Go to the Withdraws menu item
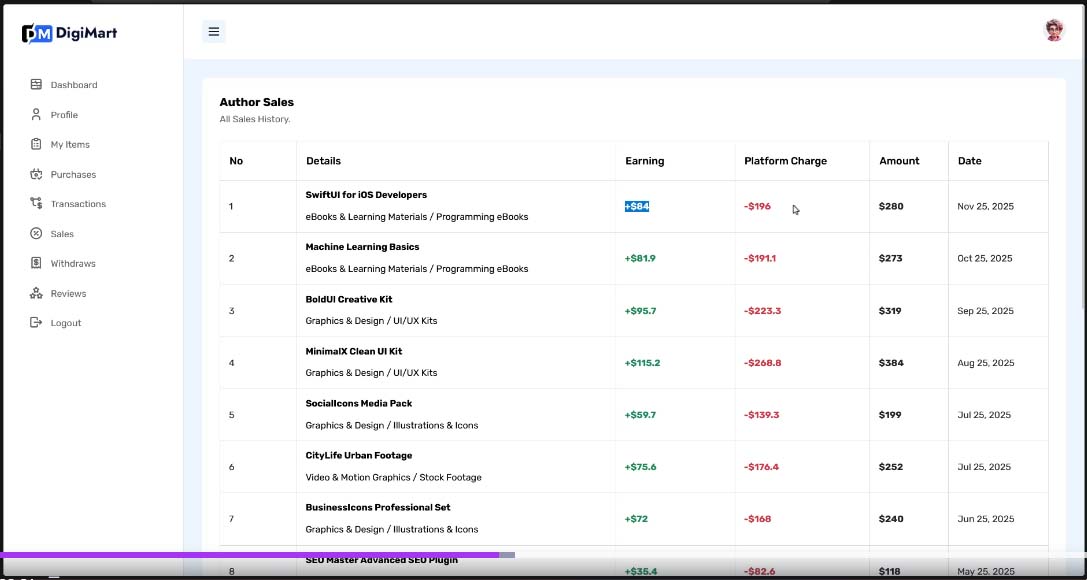Image resolution: width=1087 pixels, height=580 pixels. [x=72, y=264]
